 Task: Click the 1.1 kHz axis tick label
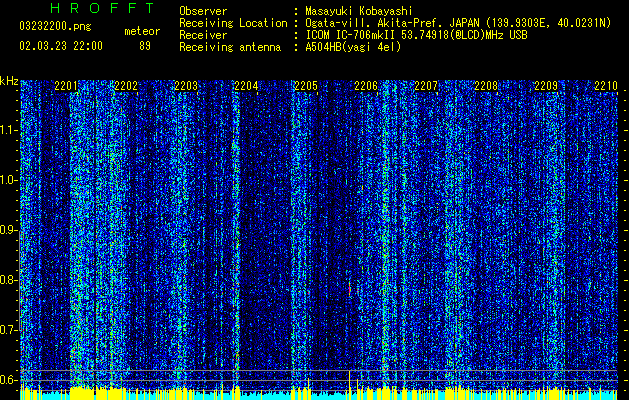click(8, 130)
